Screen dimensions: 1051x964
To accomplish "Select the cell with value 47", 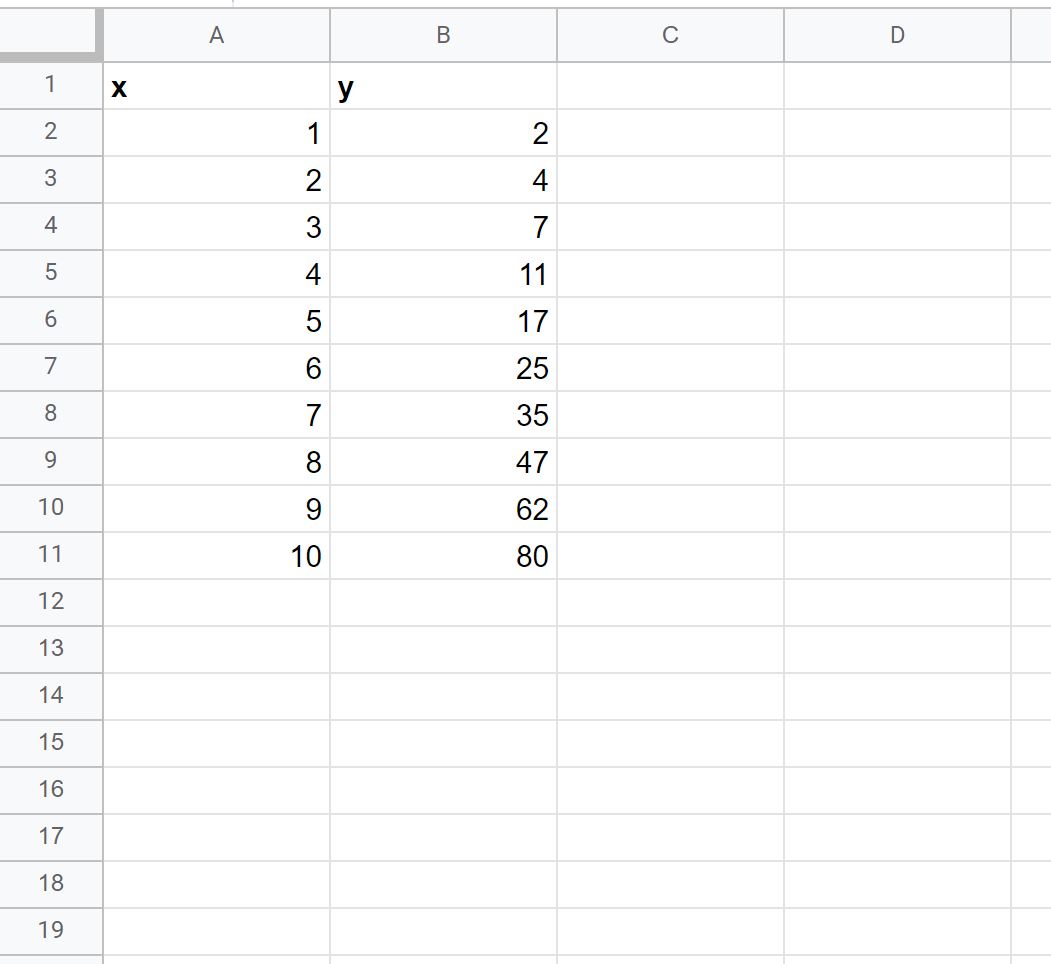I will tap(442, 461).
